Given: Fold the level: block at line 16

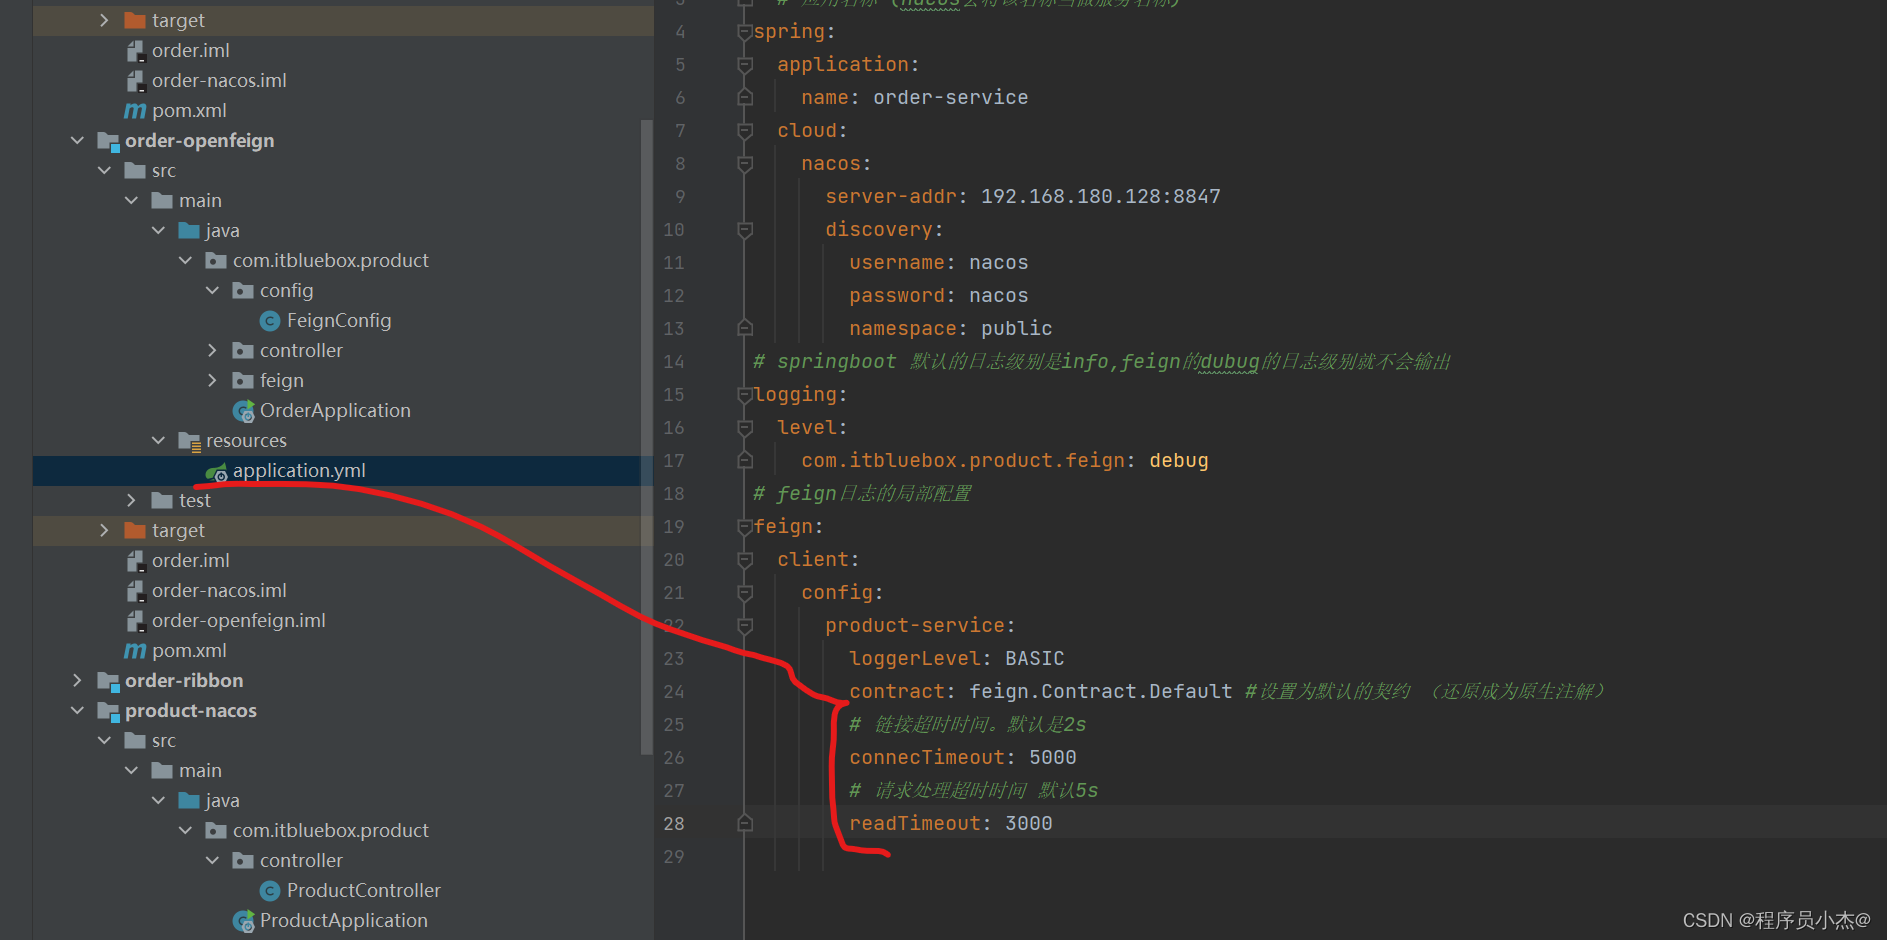Looking at the screenshot, I should (745, 428).
